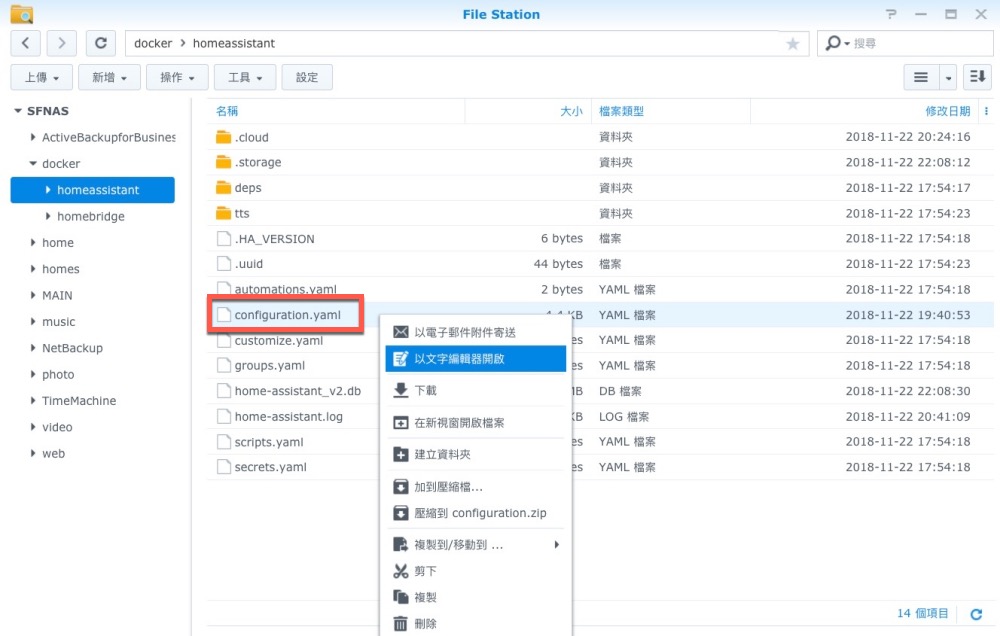This screenshot has width=1000, height=636.
Task: Click docker in the path breadcrumb
Action: [x=153, y=43]
